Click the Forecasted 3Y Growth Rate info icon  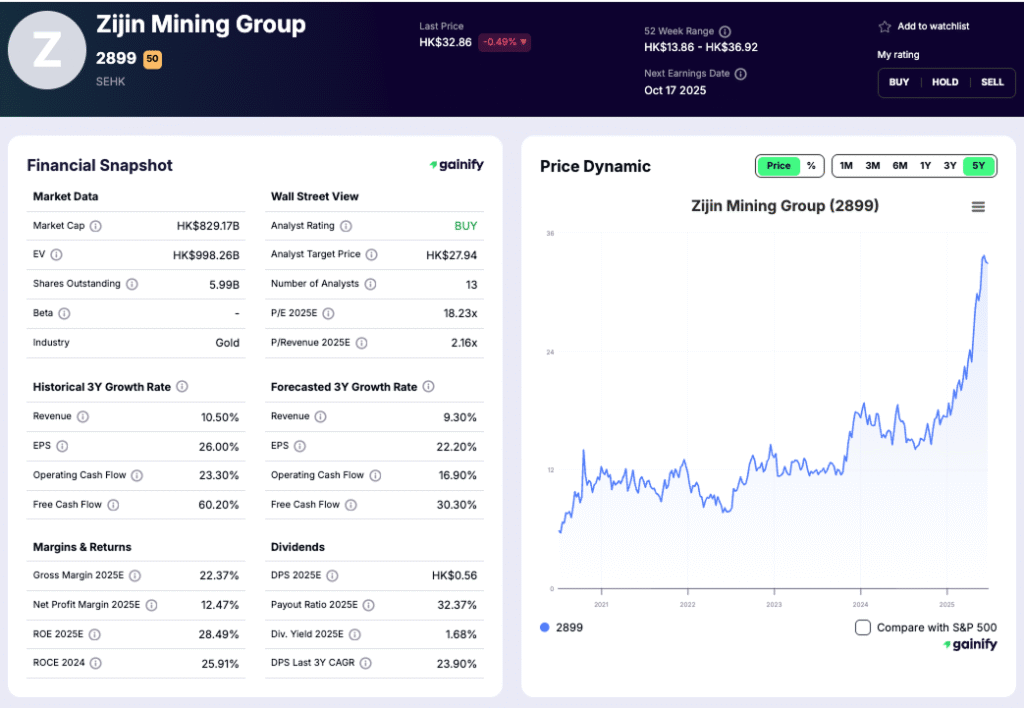pyautogui.click(x=428, y=386)
